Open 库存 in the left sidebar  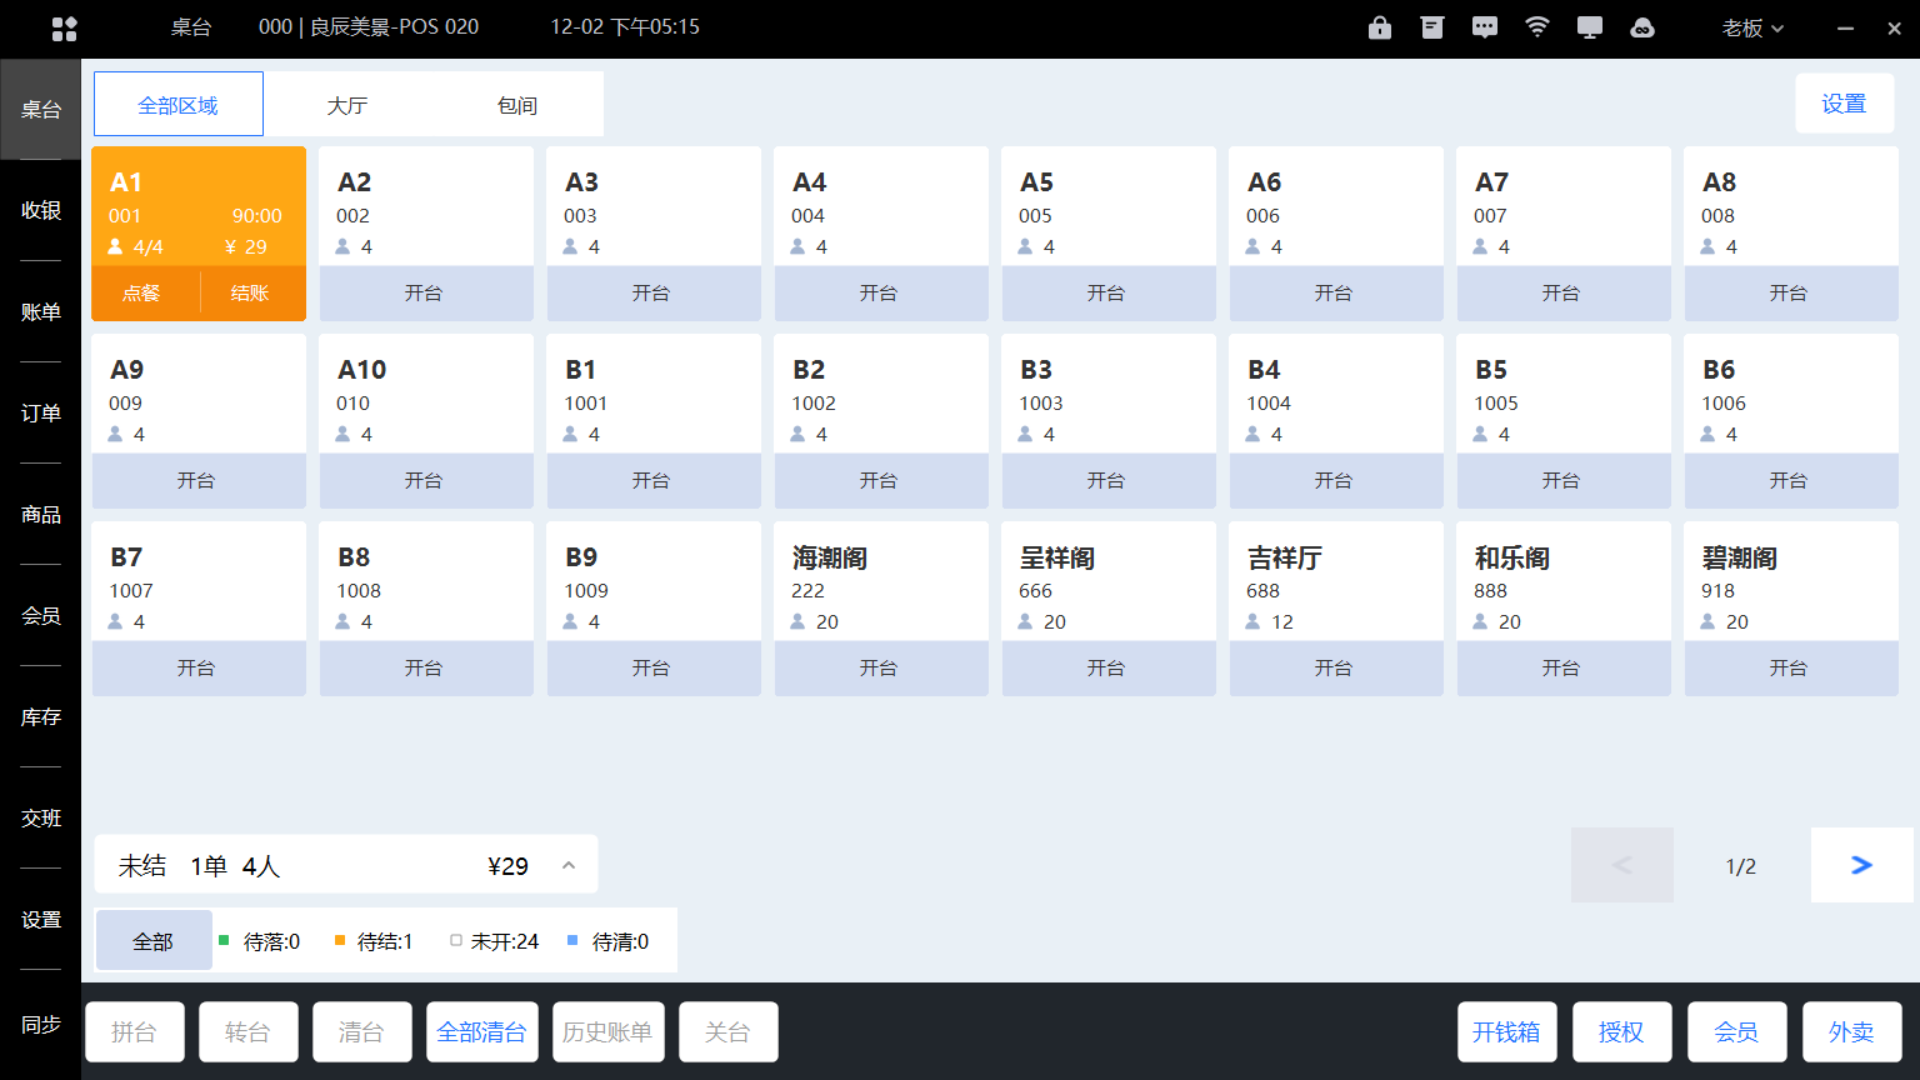(41, 717)
